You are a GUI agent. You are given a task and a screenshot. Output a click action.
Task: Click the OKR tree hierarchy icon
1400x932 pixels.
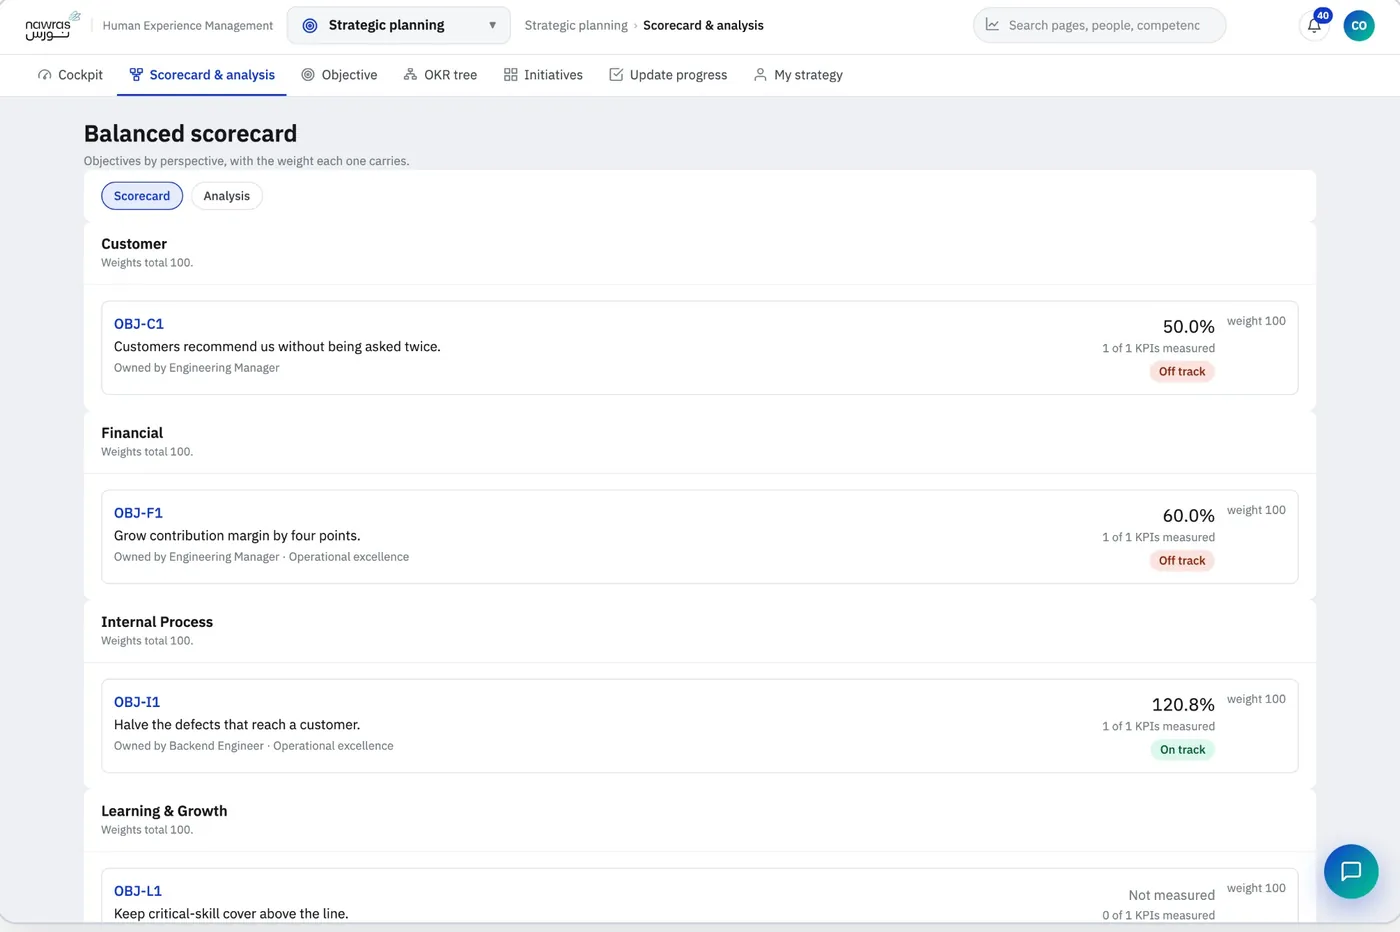pyautogui.click(x=410, y=75)
